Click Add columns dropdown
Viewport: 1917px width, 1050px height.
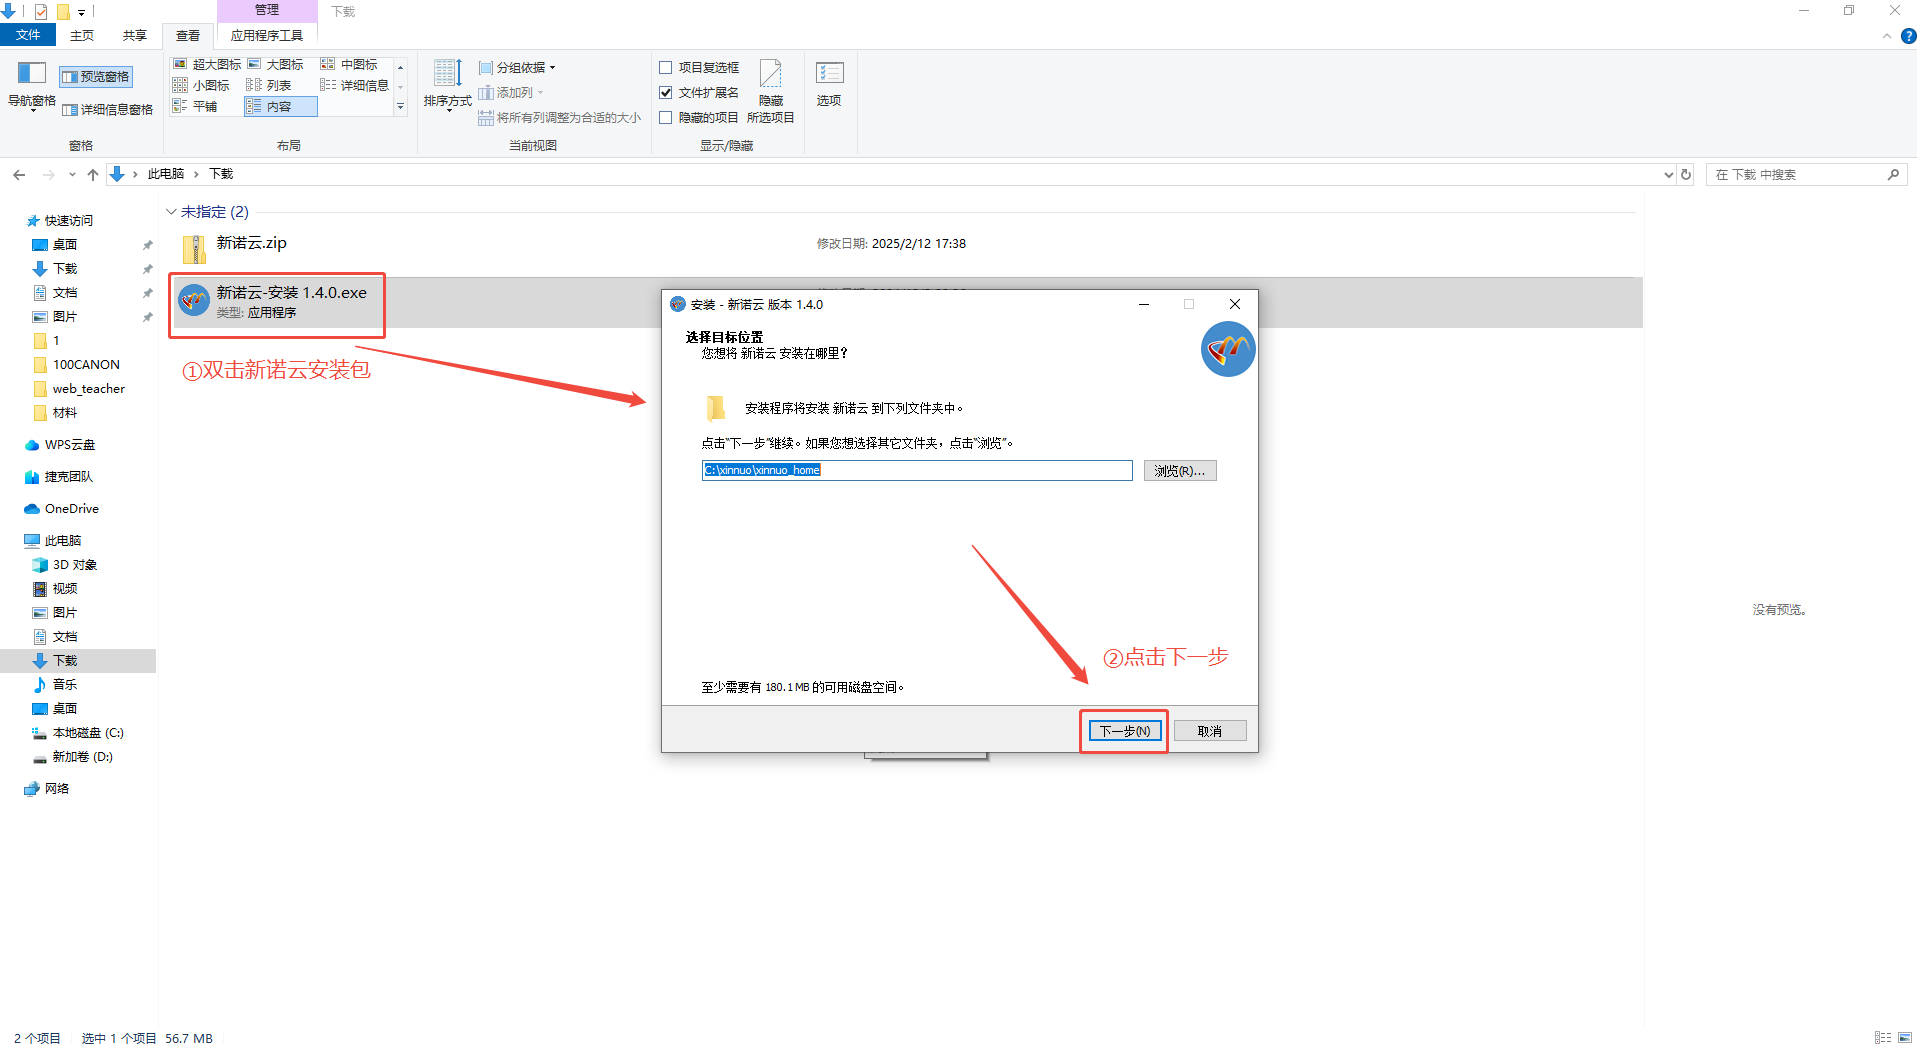(x=511, y=93)
